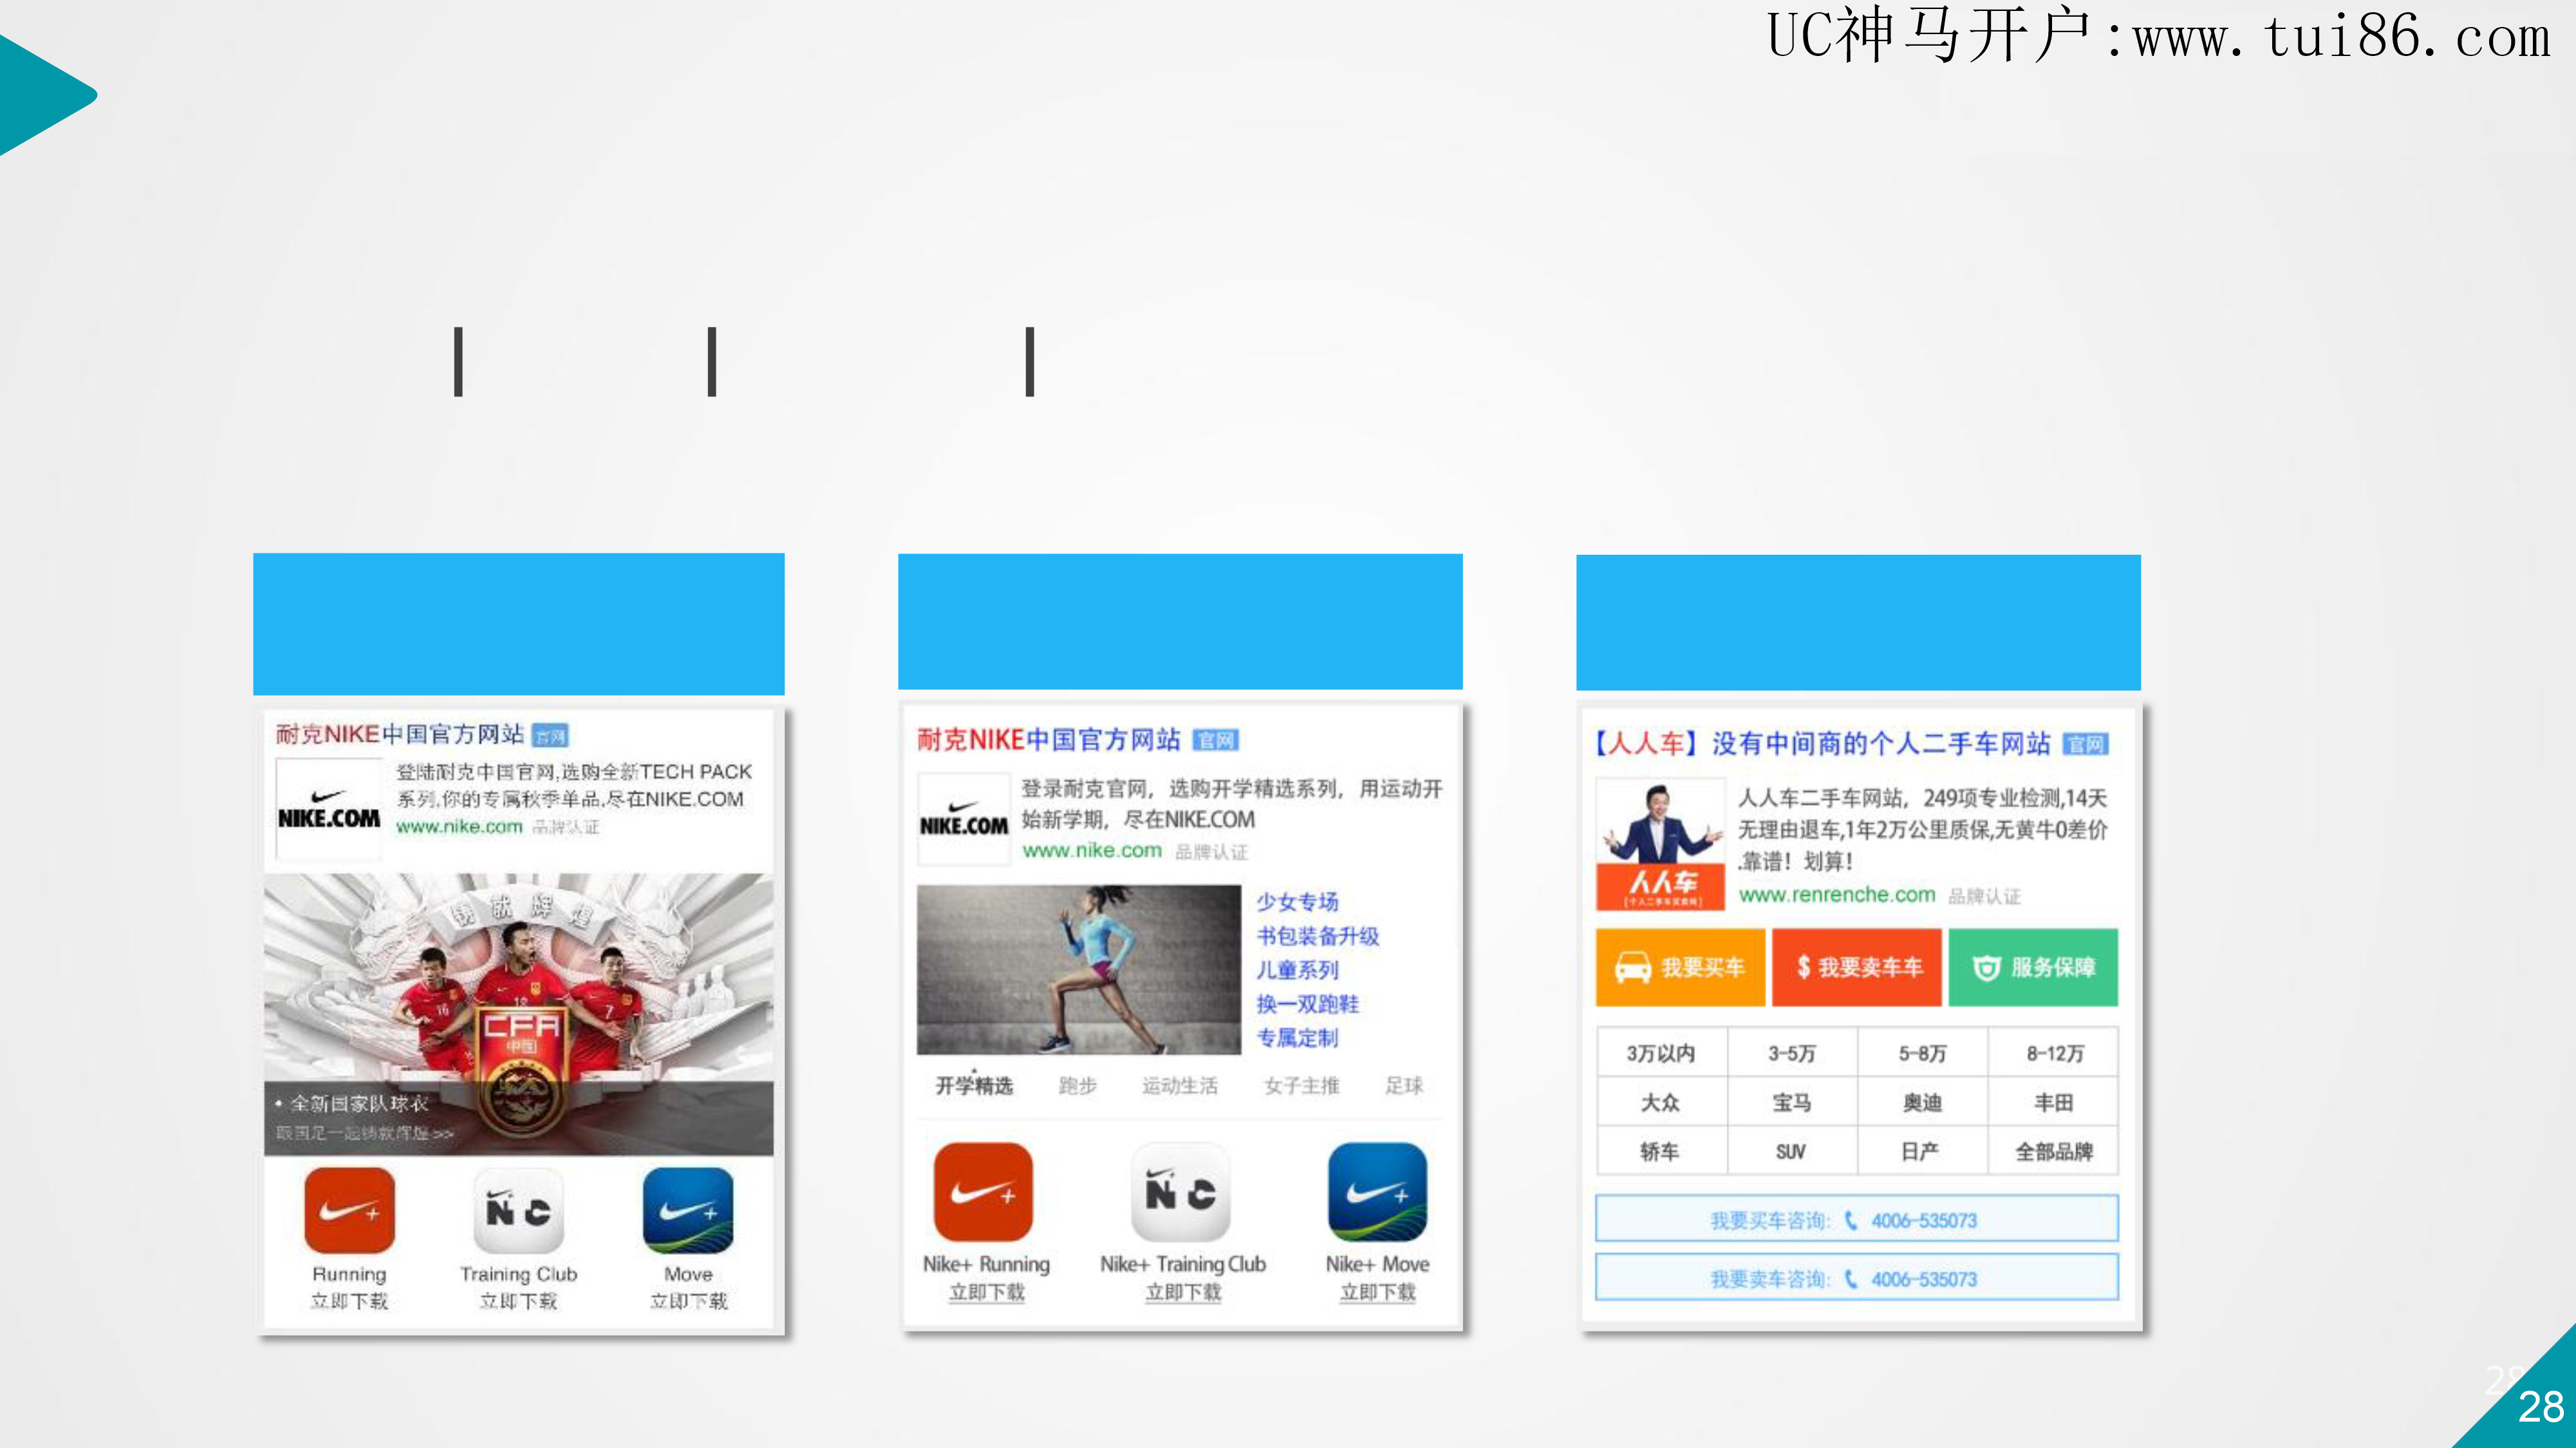
Task: Tap the blue Move app icon
Action: click(x=688, y=1210)
